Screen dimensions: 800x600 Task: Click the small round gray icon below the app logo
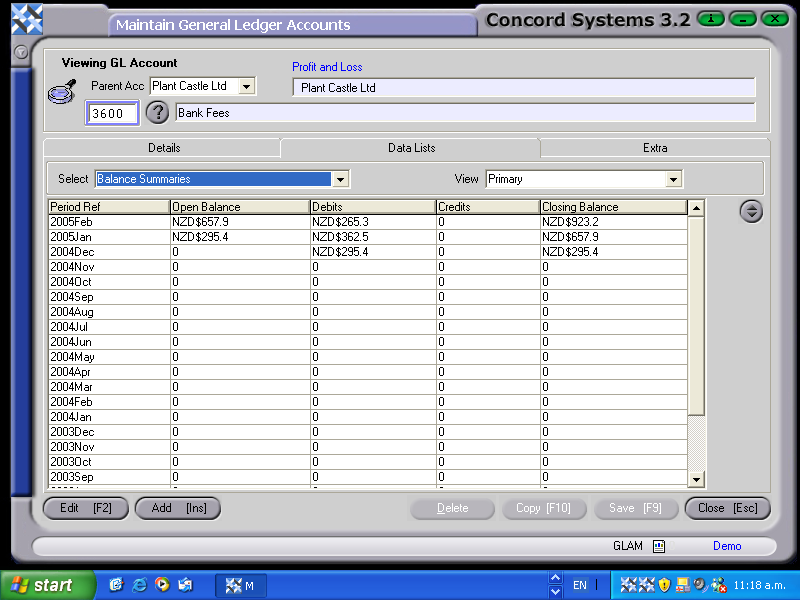(21, 52)
